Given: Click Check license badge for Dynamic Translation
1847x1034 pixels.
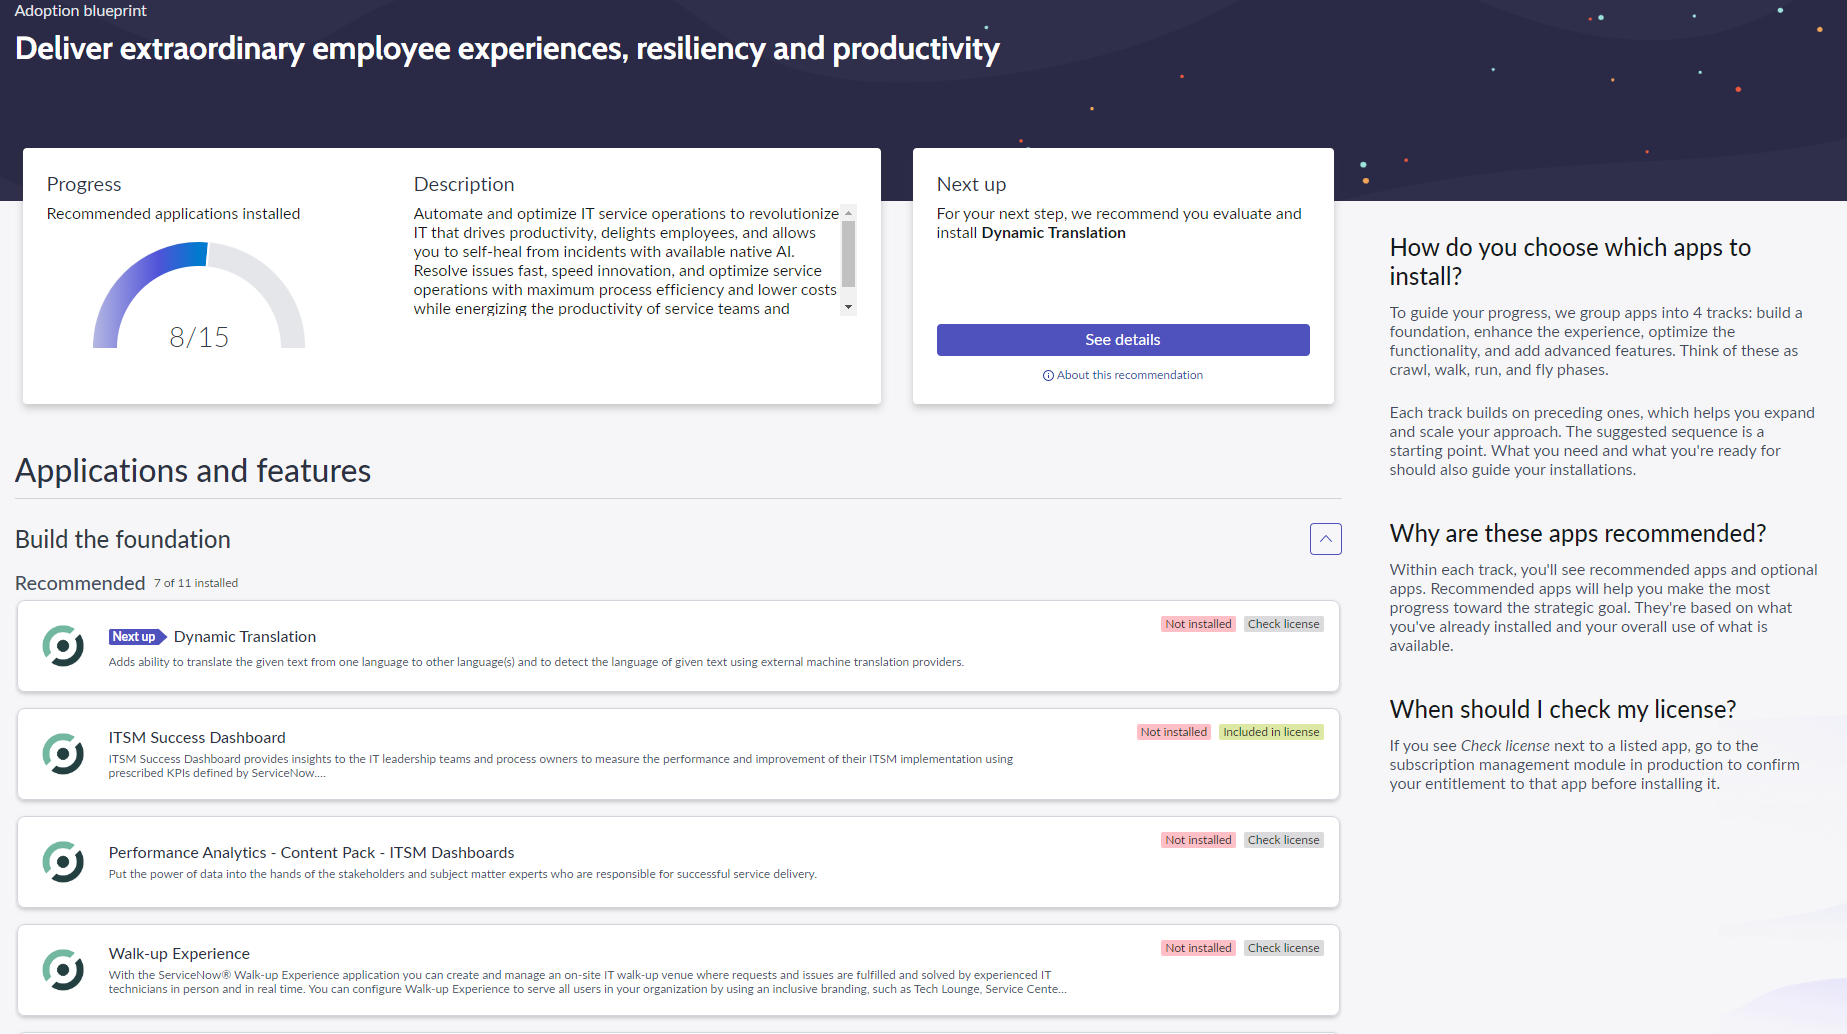Looking at the screenshot, I should pos(1283,624).
